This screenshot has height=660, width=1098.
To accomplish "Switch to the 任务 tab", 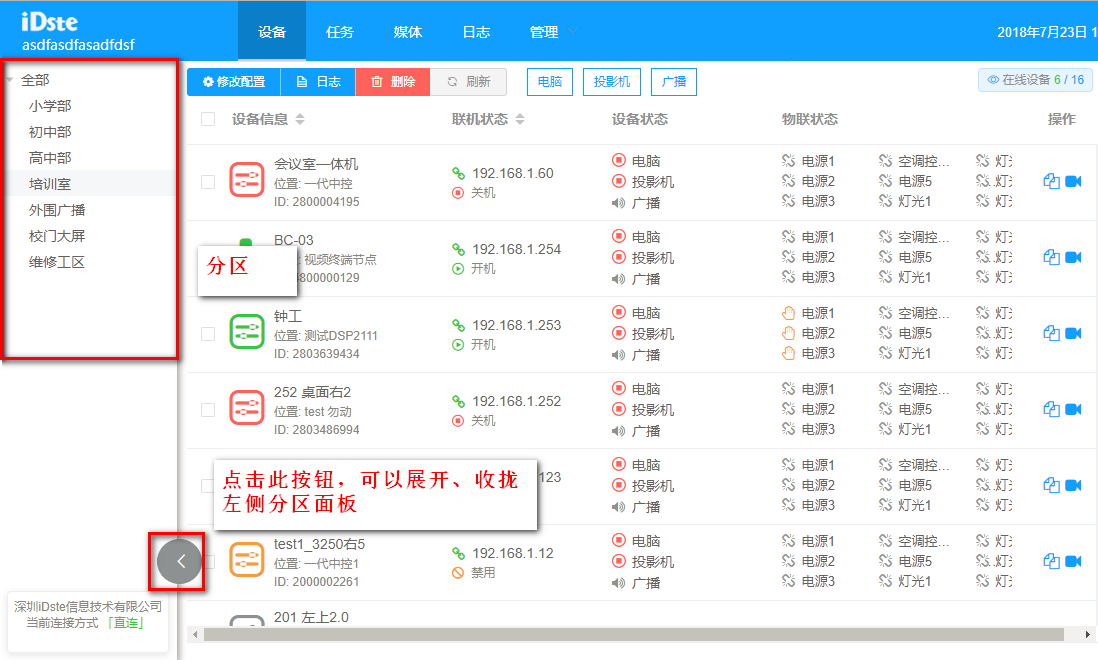I will pyautogui.click(x=340, y=32).
